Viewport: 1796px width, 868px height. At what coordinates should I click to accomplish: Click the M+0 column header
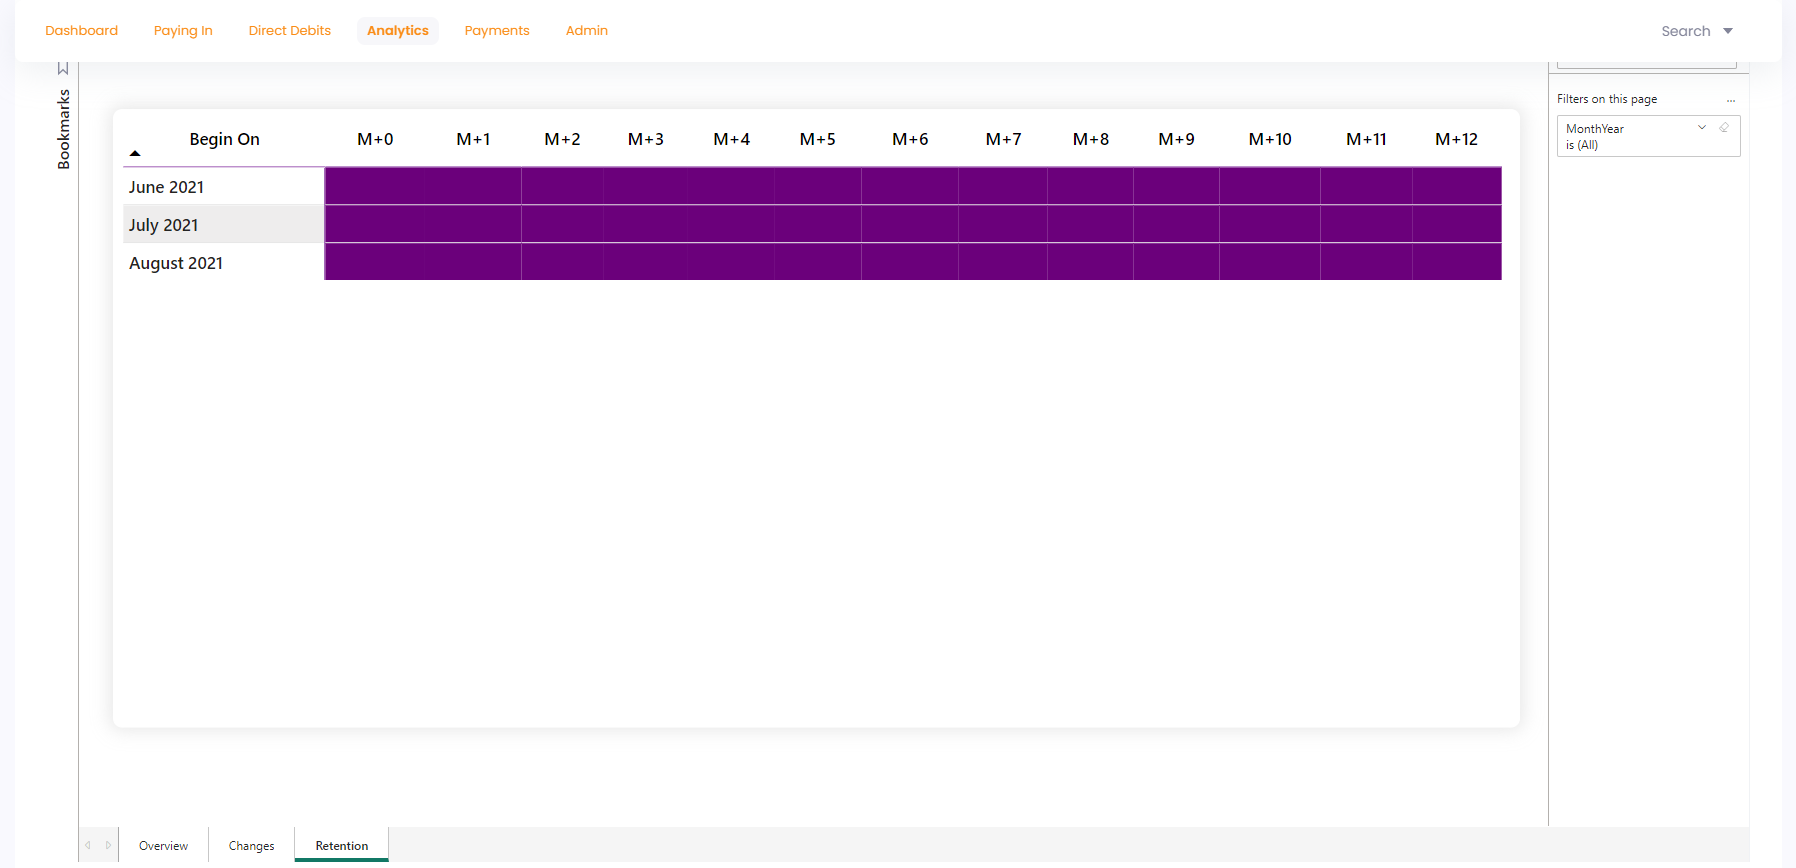375,139
